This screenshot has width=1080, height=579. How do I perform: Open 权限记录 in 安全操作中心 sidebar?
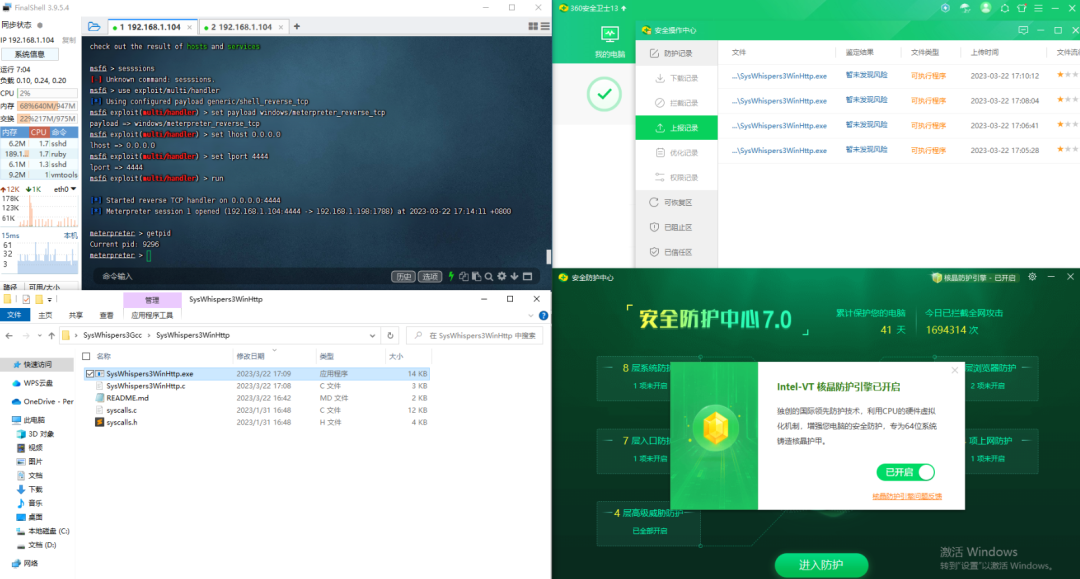click(x=676, y=177)
